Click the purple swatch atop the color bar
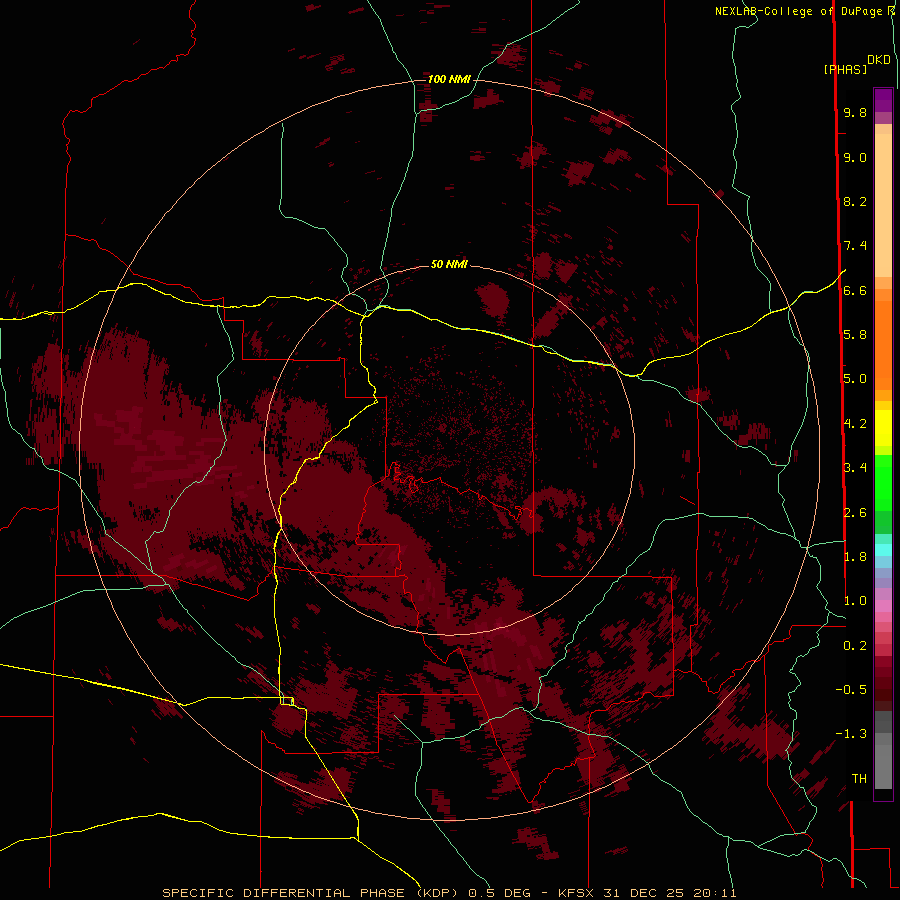Screen dimensions: 900x900 883,100
